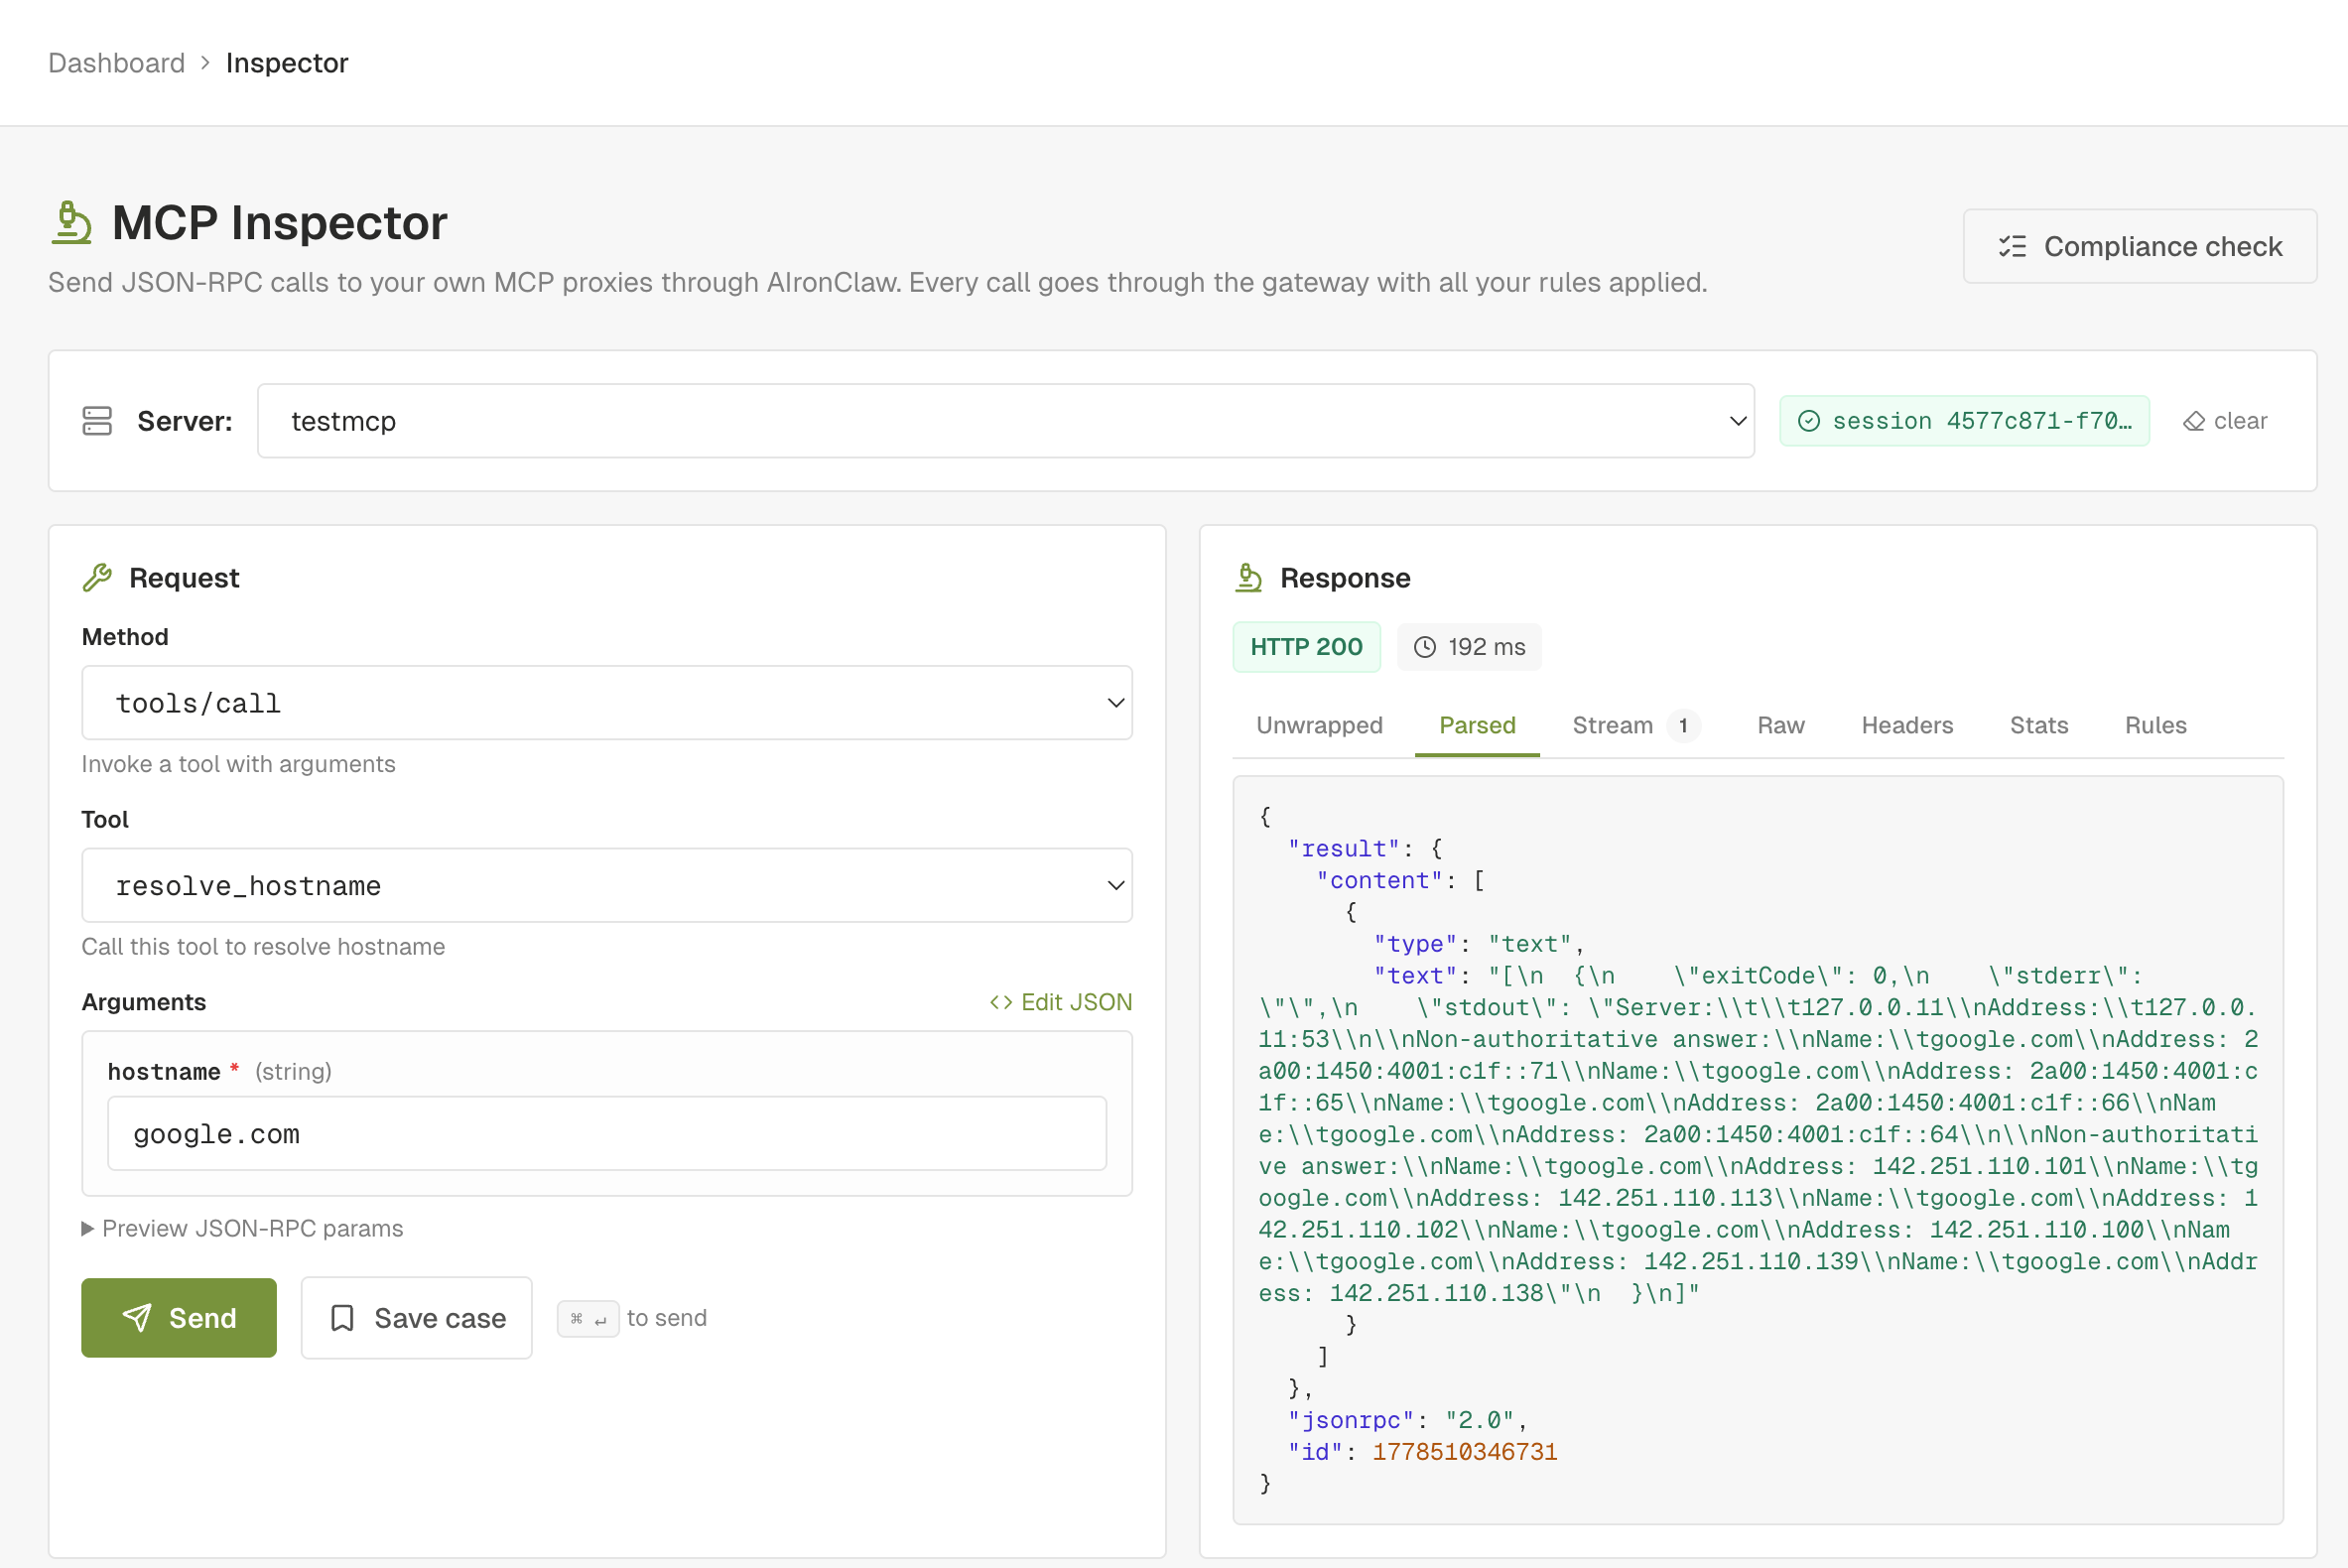Click the 192 ms latency badge
The width and height of the screenshot is (2348, 1568).
1469,647
